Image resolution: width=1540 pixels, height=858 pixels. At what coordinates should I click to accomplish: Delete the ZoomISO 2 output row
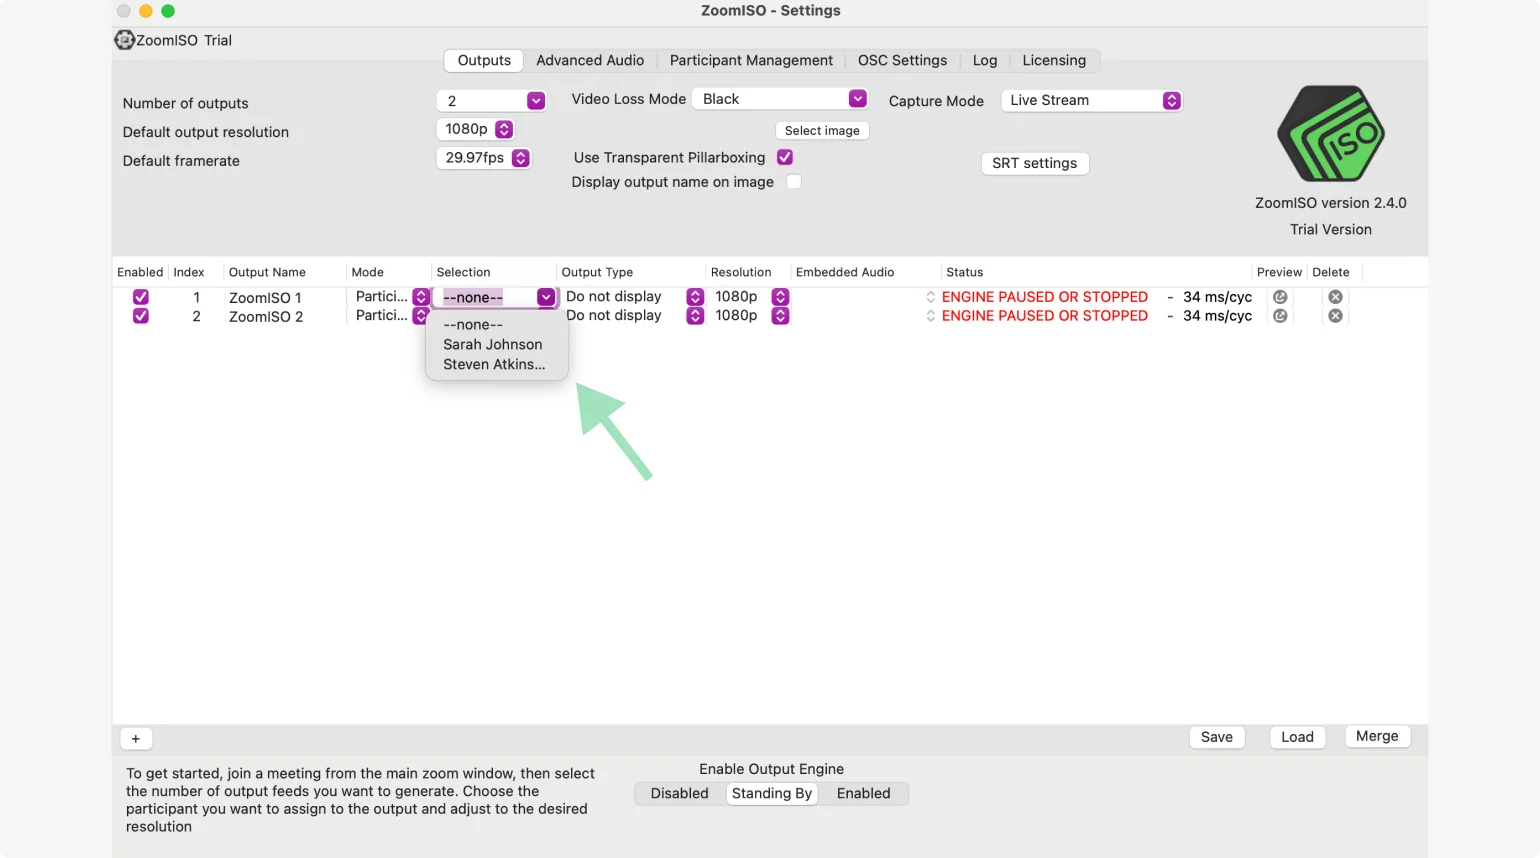coord(1335,316)
